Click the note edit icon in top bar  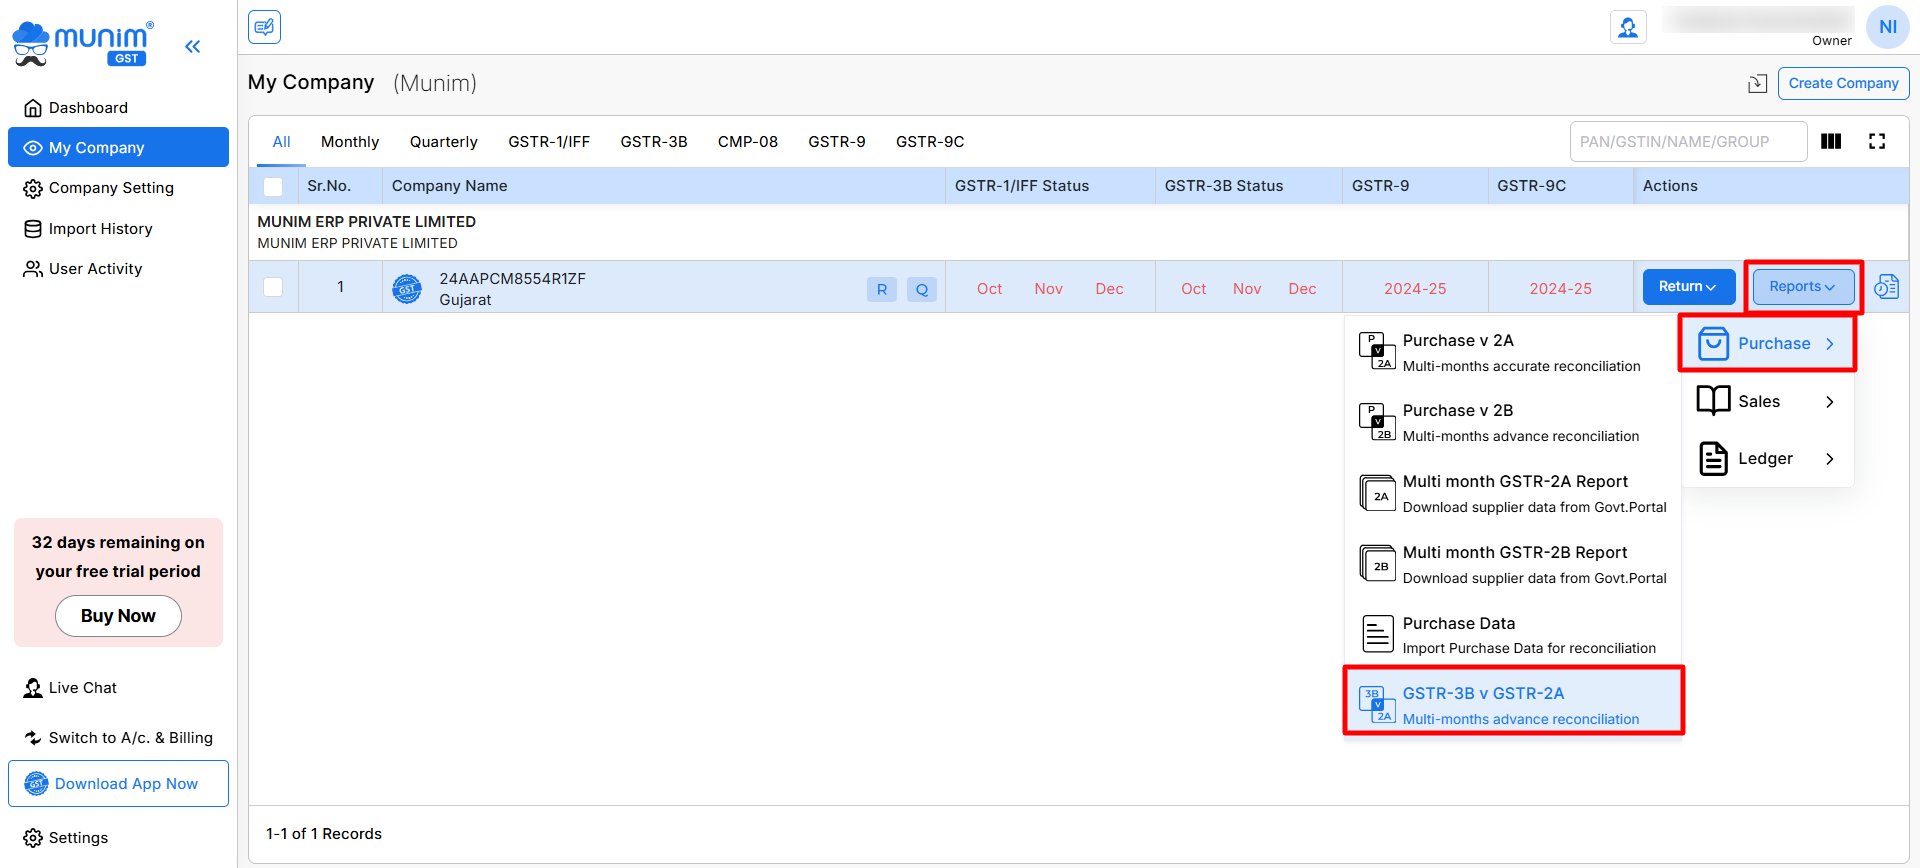point(264,27)
